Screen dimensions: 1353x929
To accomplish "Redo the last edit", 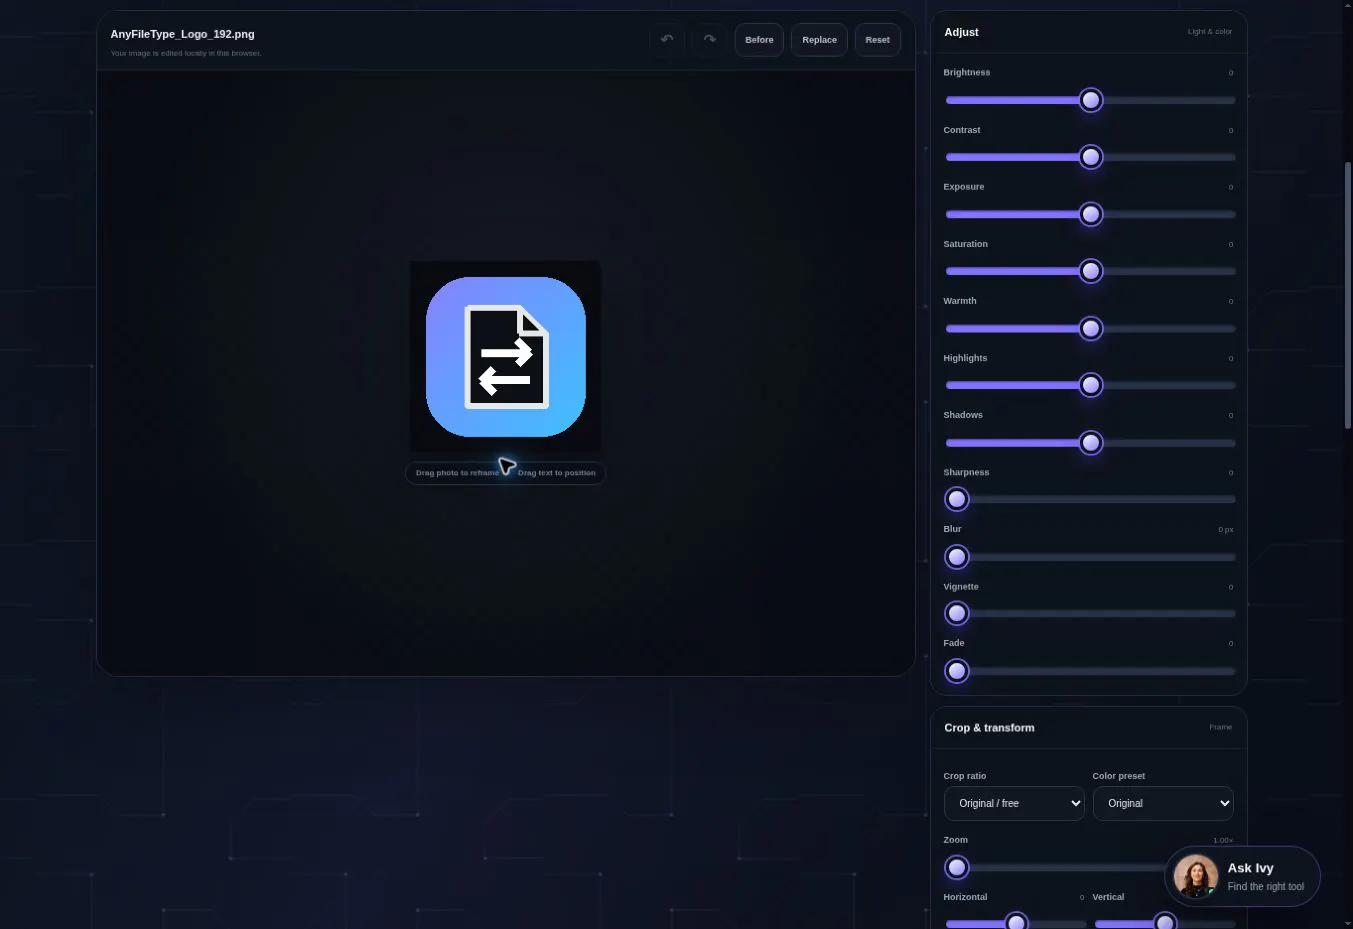I will click(709, 40).
